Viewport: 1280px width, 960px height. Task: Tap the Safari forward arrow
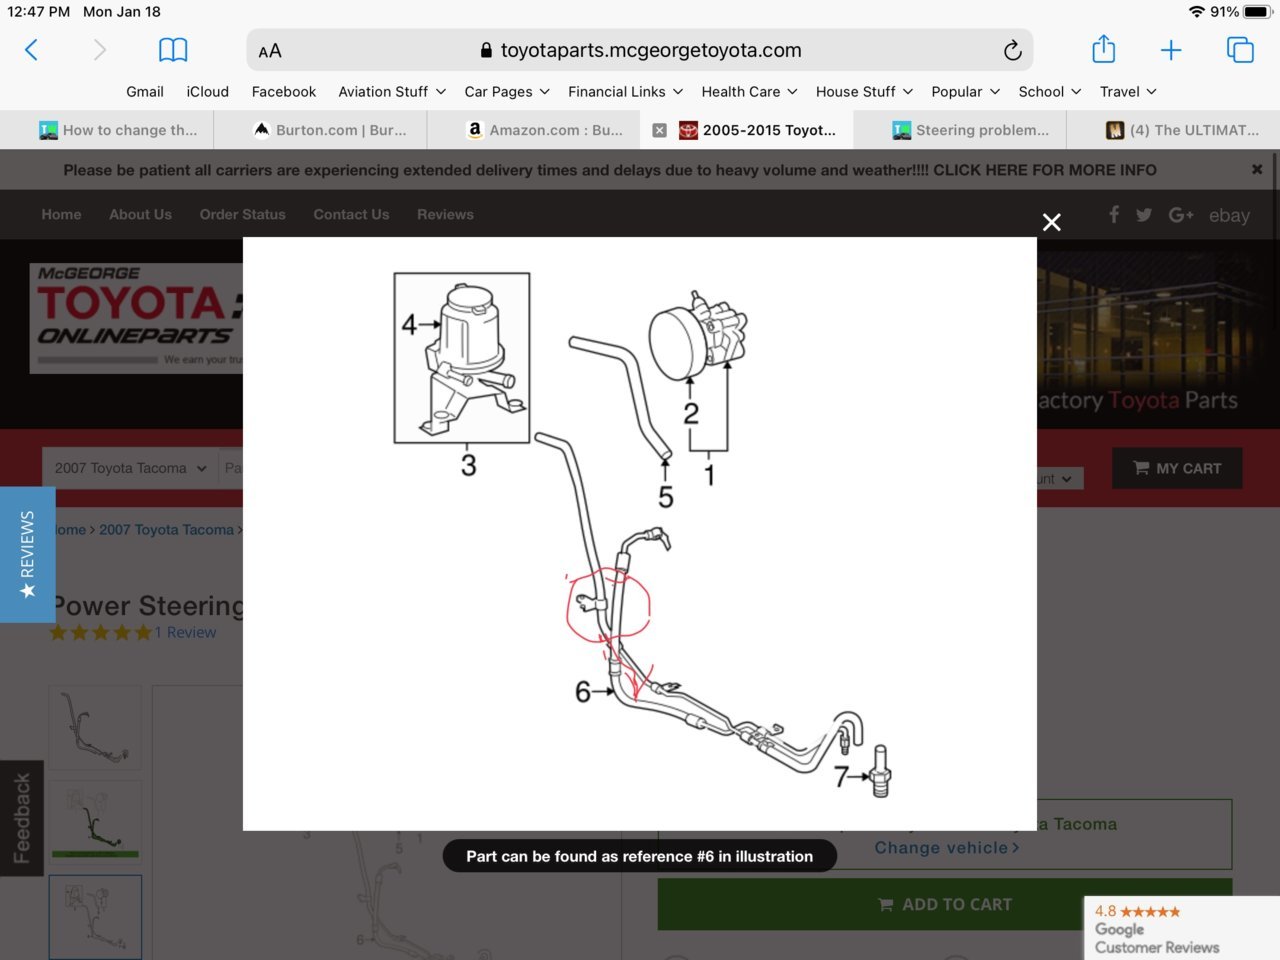[x=99, y=50]
